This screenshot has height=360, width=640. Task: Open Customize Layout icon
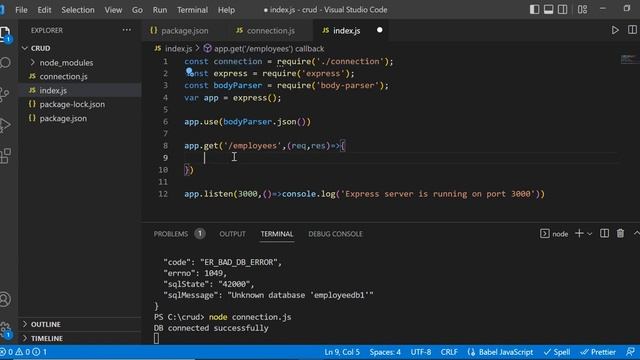(x=582, y=9)
